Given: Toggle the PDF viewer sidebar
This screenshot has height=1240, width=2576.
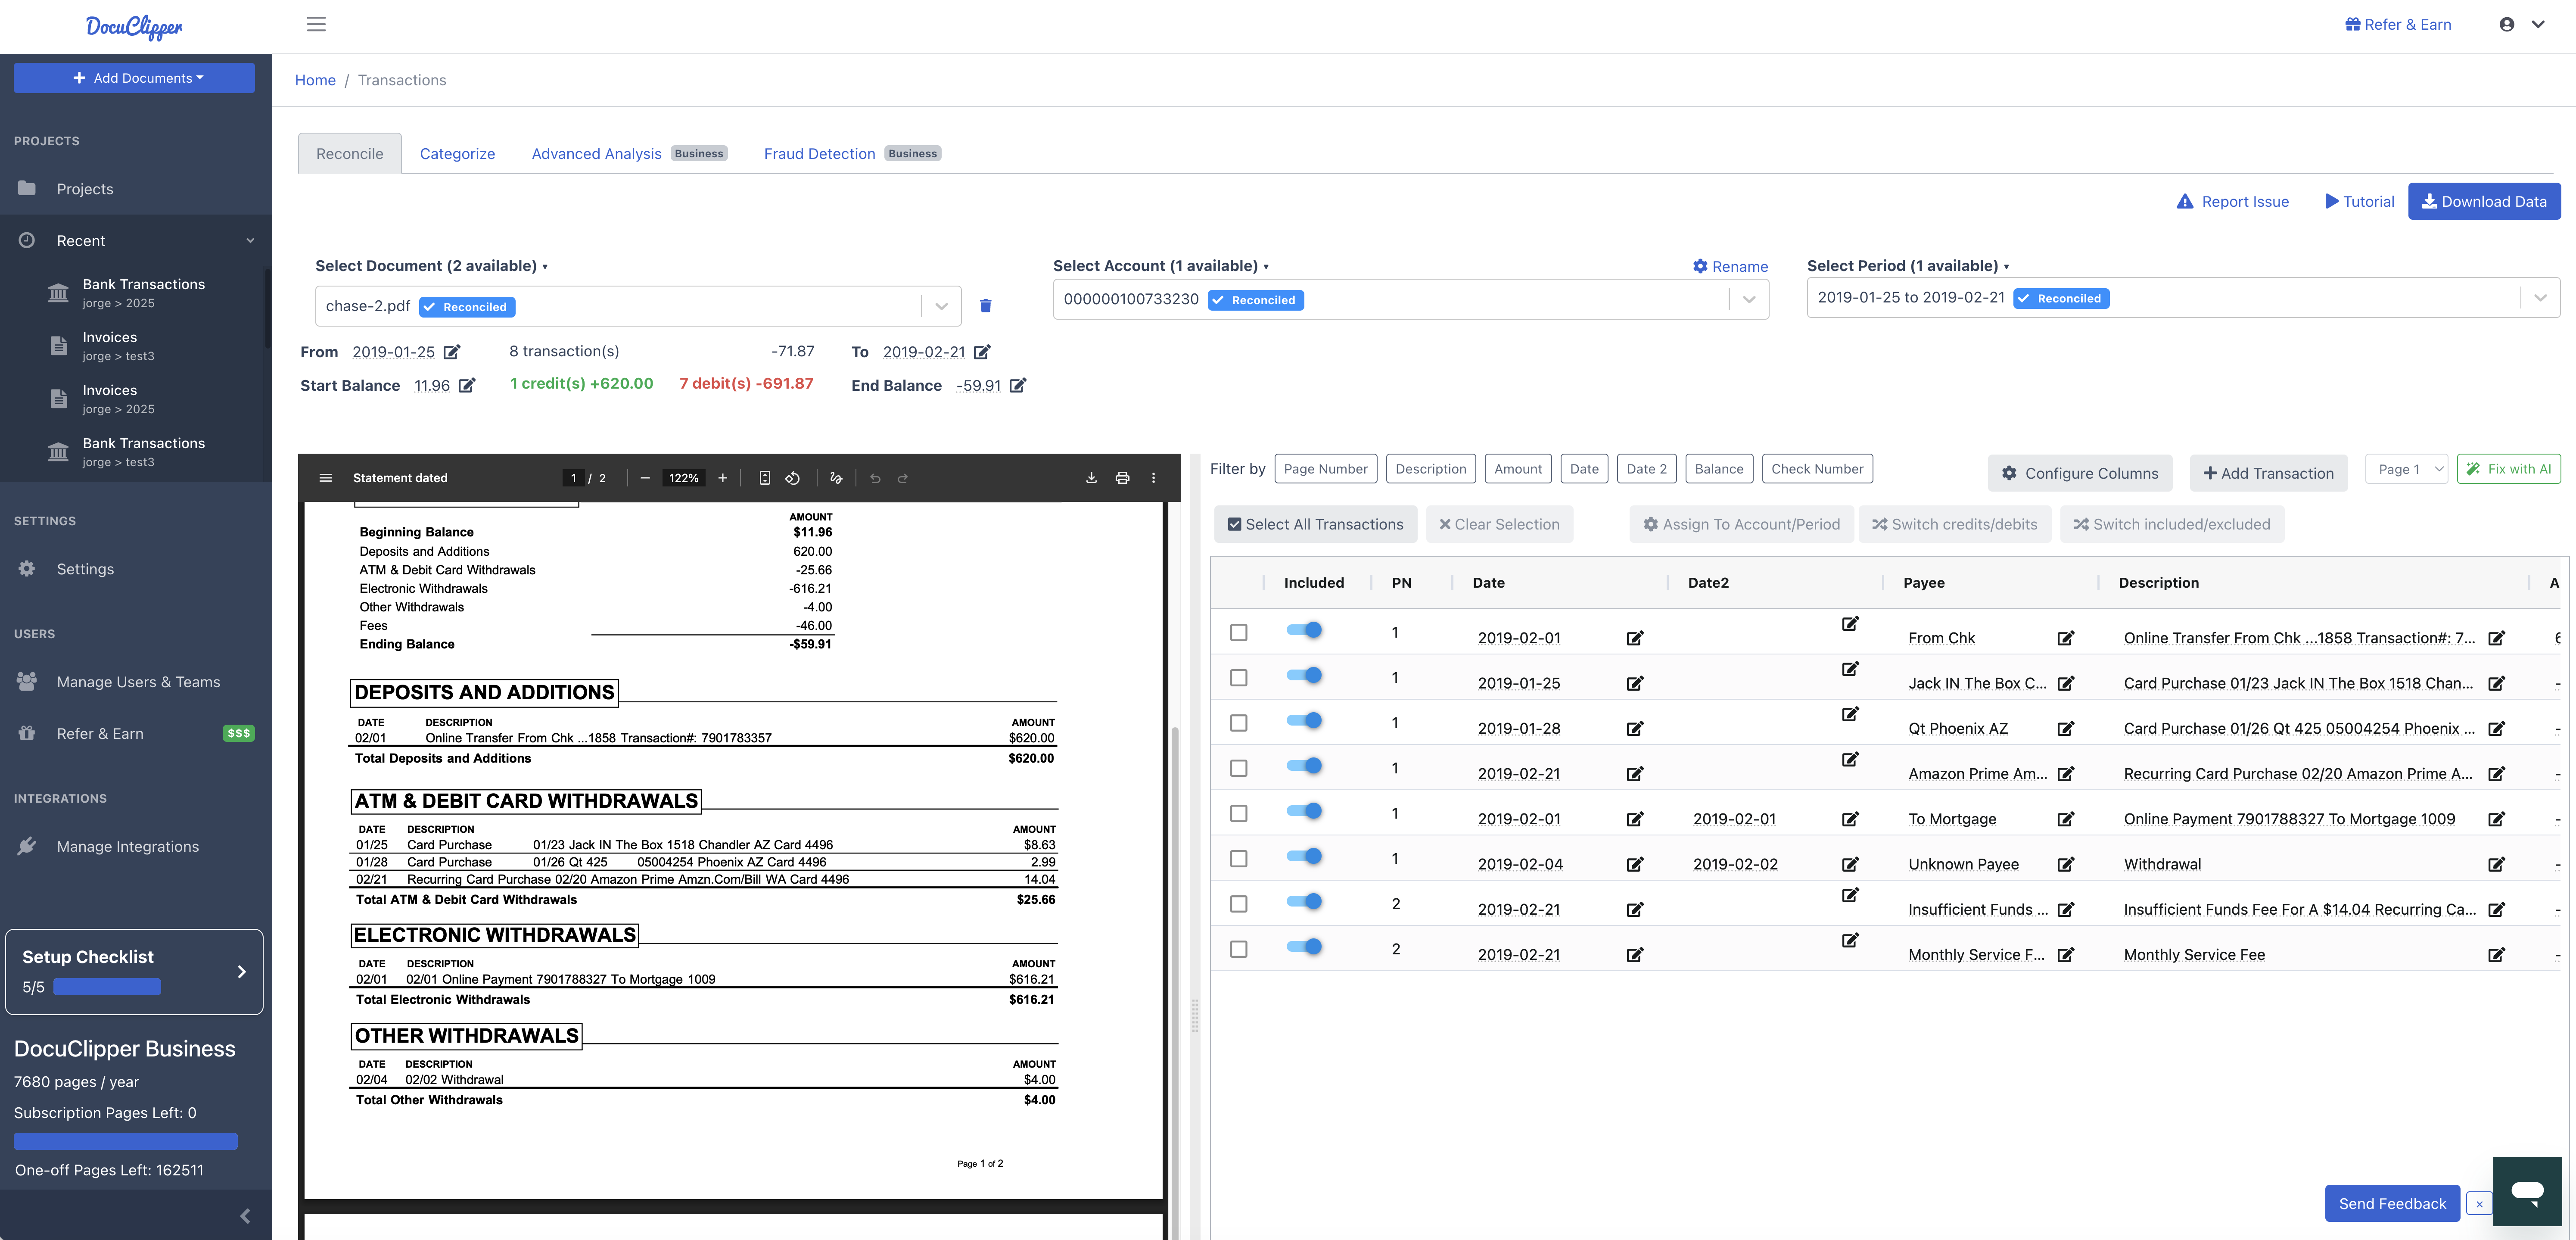Looking at the screenshot, I should coord(325,478).
